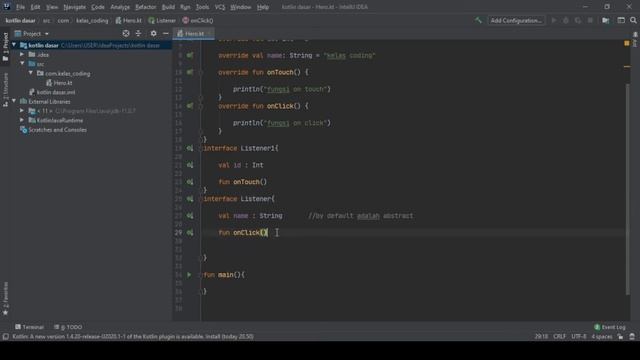
Task: Expand the KotlinJavaRuntime library
Action: 22,120
